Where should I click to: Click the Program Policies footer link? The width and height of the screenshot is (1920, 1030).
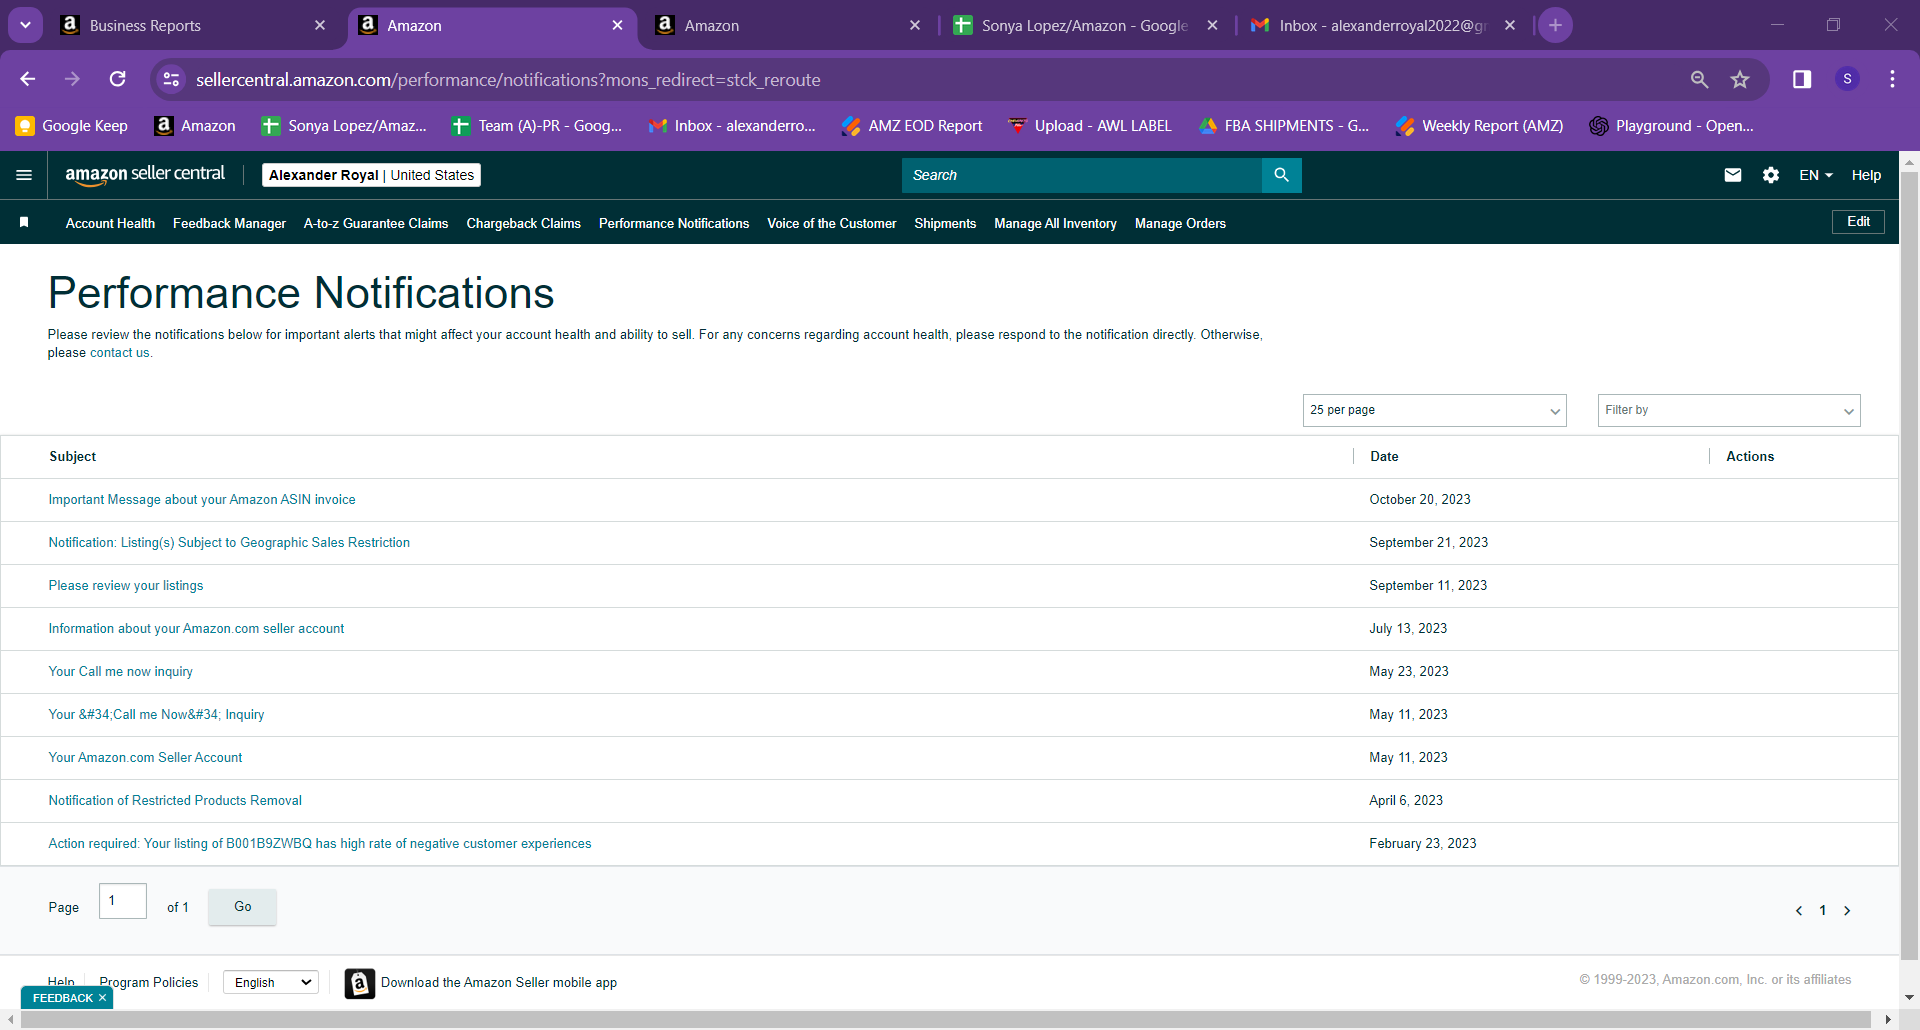(149, 983)
